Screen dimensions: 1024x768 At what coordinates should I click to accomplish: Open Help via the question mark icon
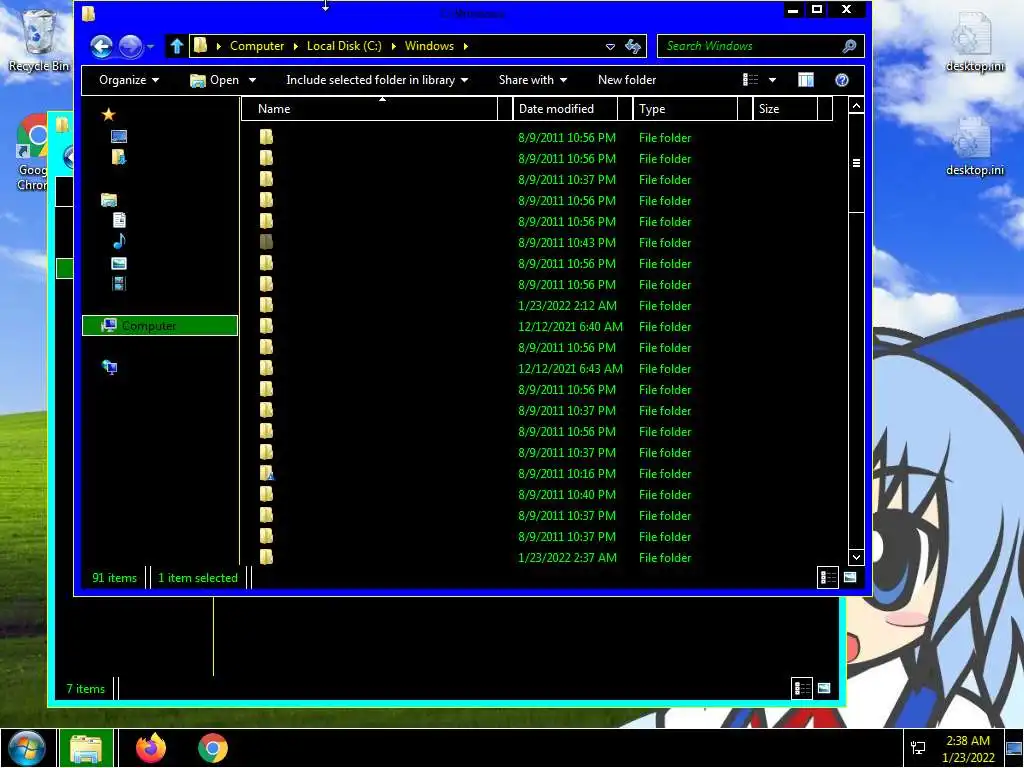coord(842,80)
